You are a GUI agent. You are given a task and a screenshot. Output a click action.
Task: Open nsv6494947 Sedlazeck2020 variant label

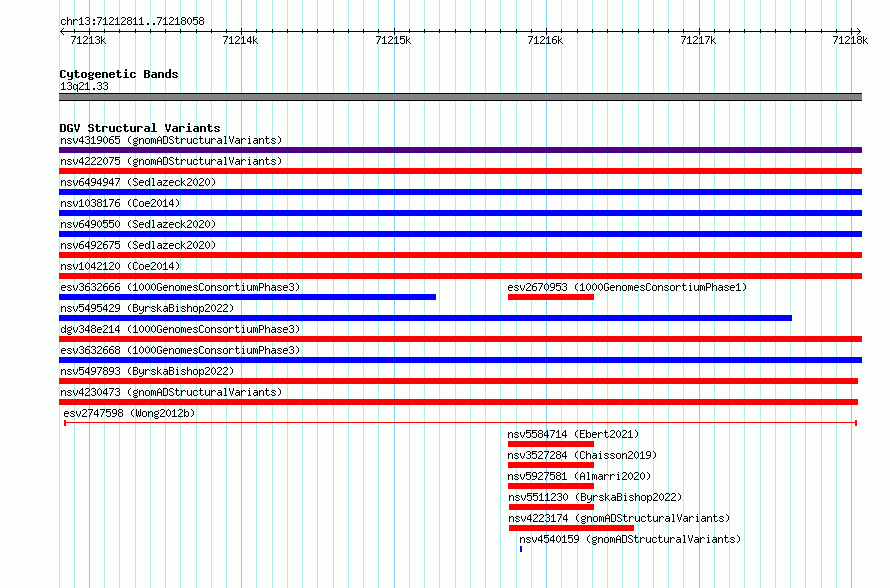click(x=138, y=182)
